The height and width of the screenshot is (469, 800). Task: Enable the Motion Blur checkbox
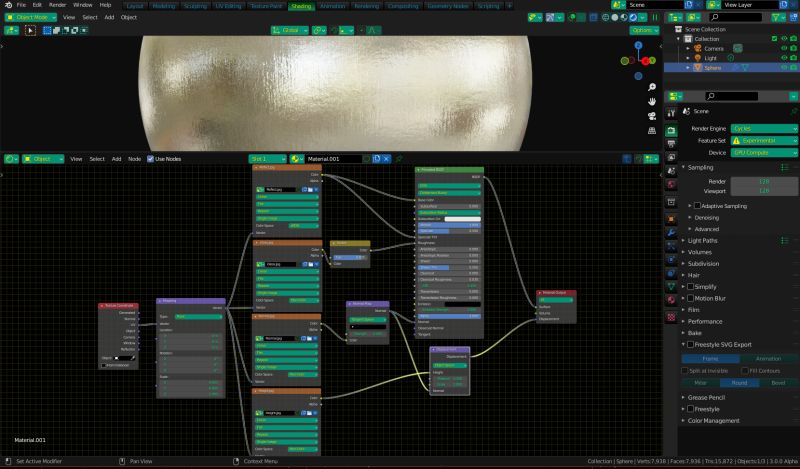[x=690, y=299]
